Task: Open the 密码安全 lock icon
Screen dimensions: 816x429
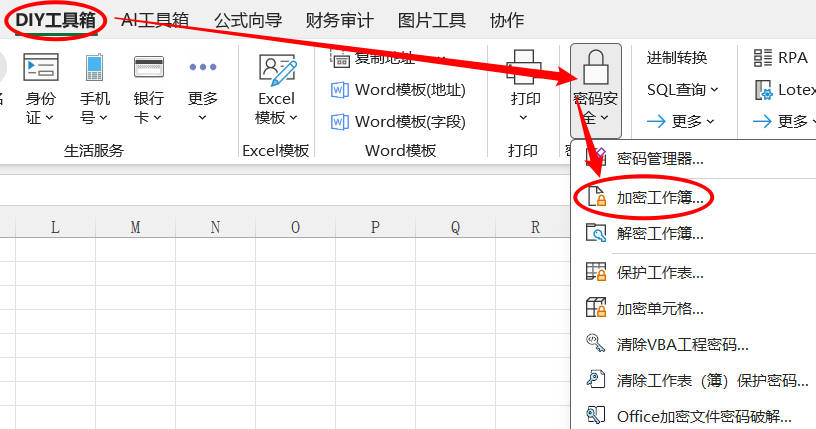Action: [596, 68]
